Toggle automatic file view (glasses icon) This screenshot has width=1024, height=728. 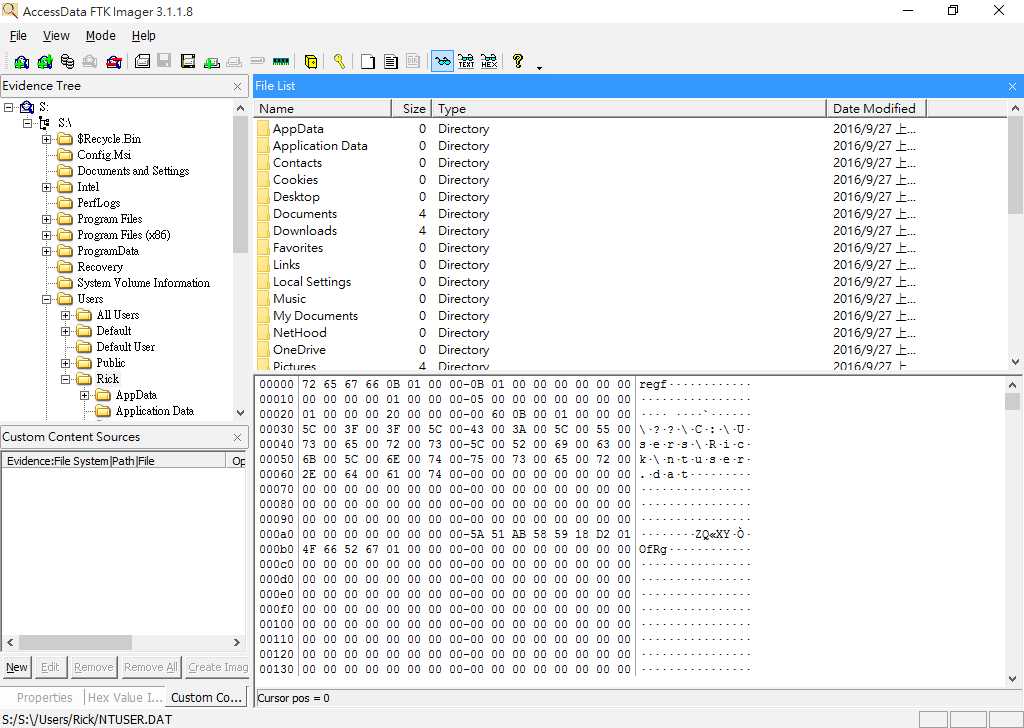pos(442,61)
